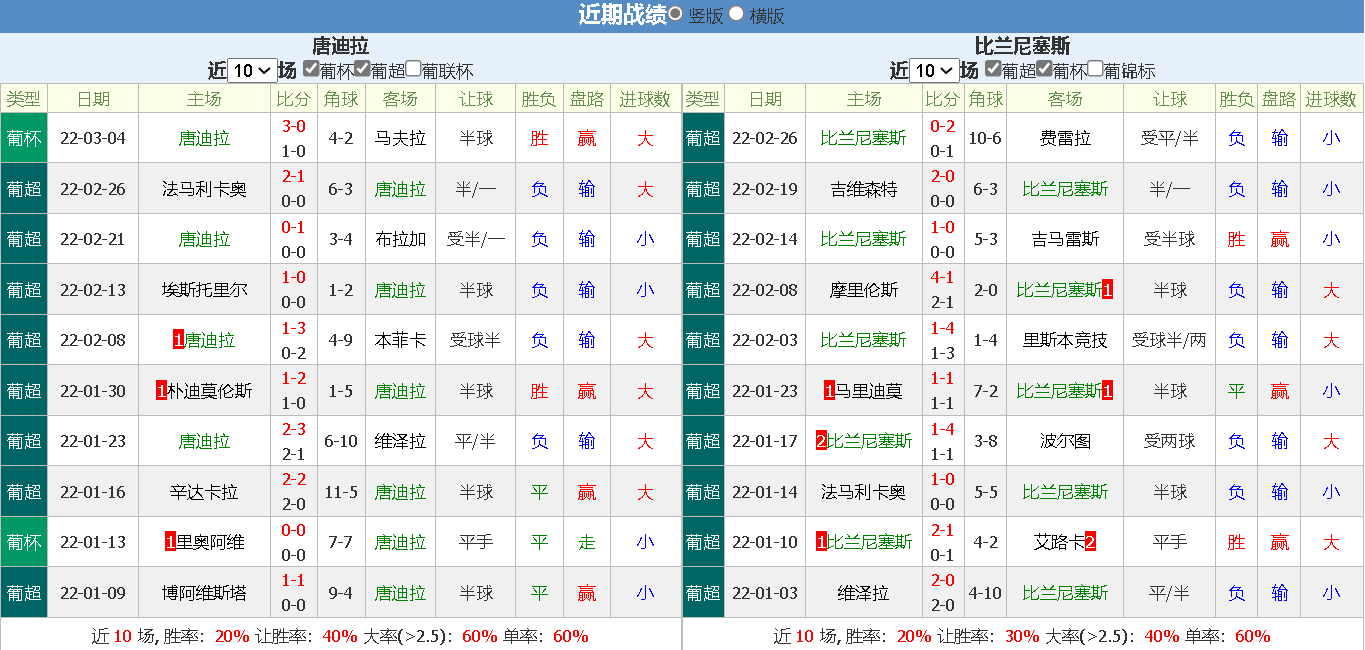Image resolution: width=1365 pixels, height=650 pixels.
Task: Click 法马利卡奥 in 比兰尼塞斯's 22-01-14 row
Action: pos(864,492)
